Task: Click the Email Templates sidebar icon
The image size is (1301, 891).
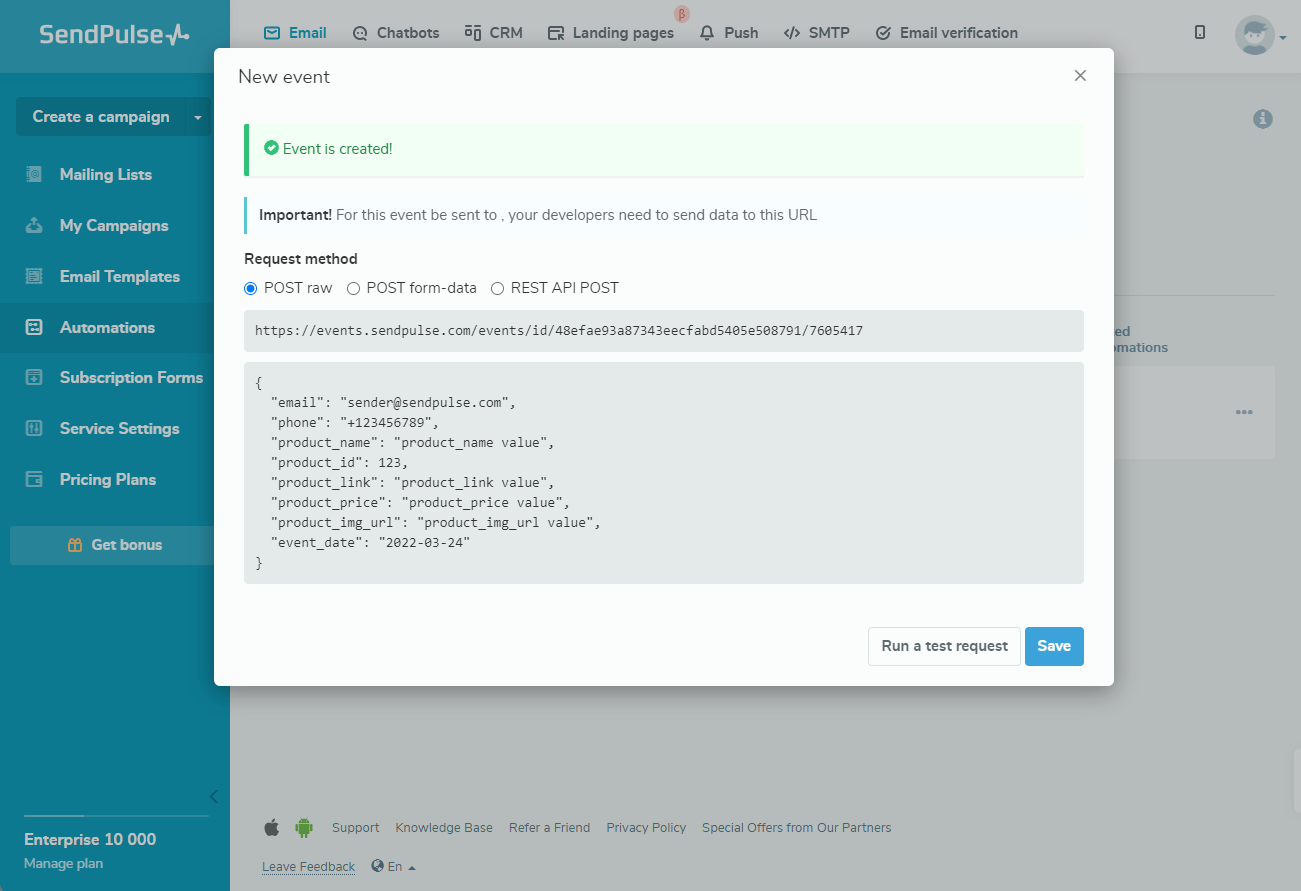Action: pyautogui.click(x=34, y=277)
